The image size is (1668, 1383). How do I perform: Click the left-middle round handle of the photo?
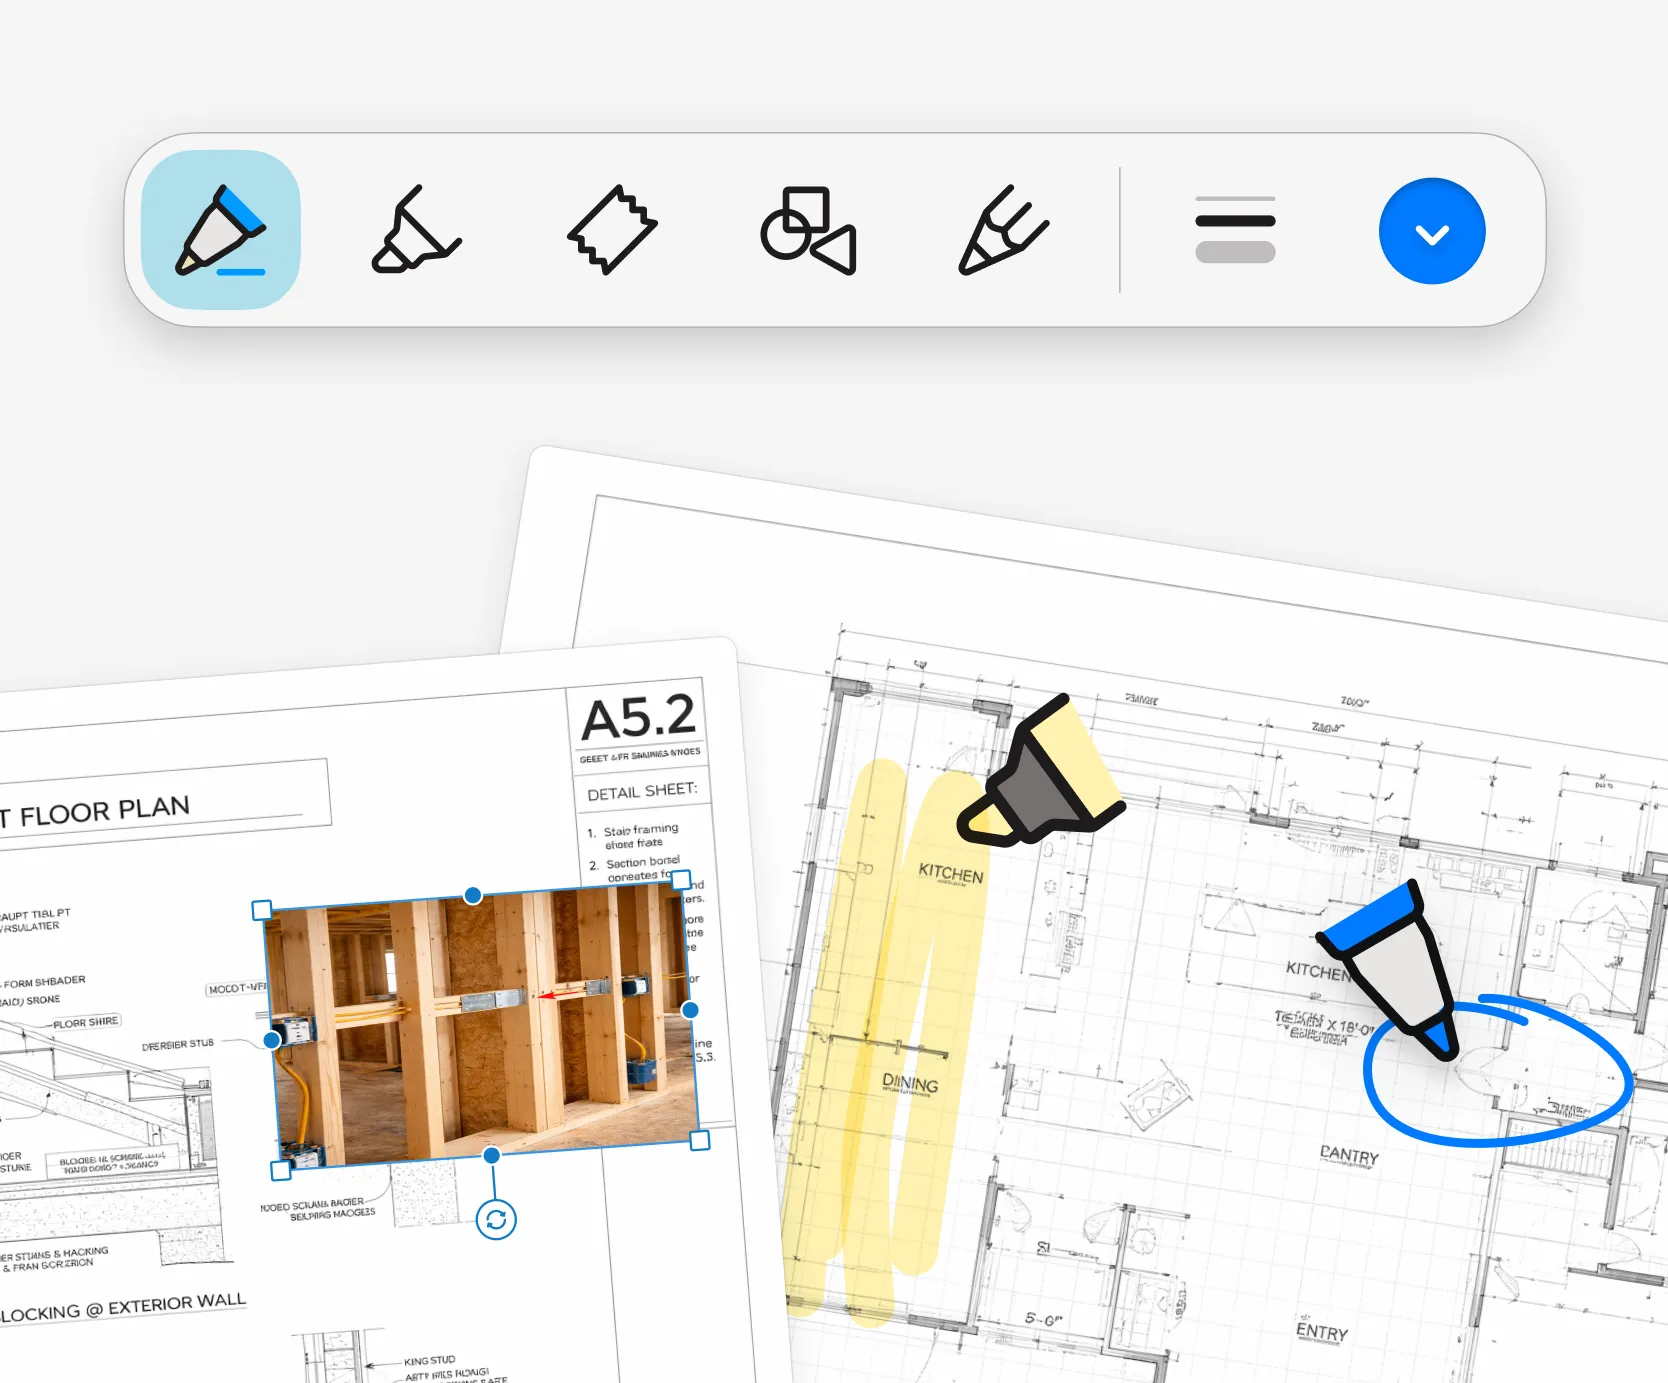271,1040
